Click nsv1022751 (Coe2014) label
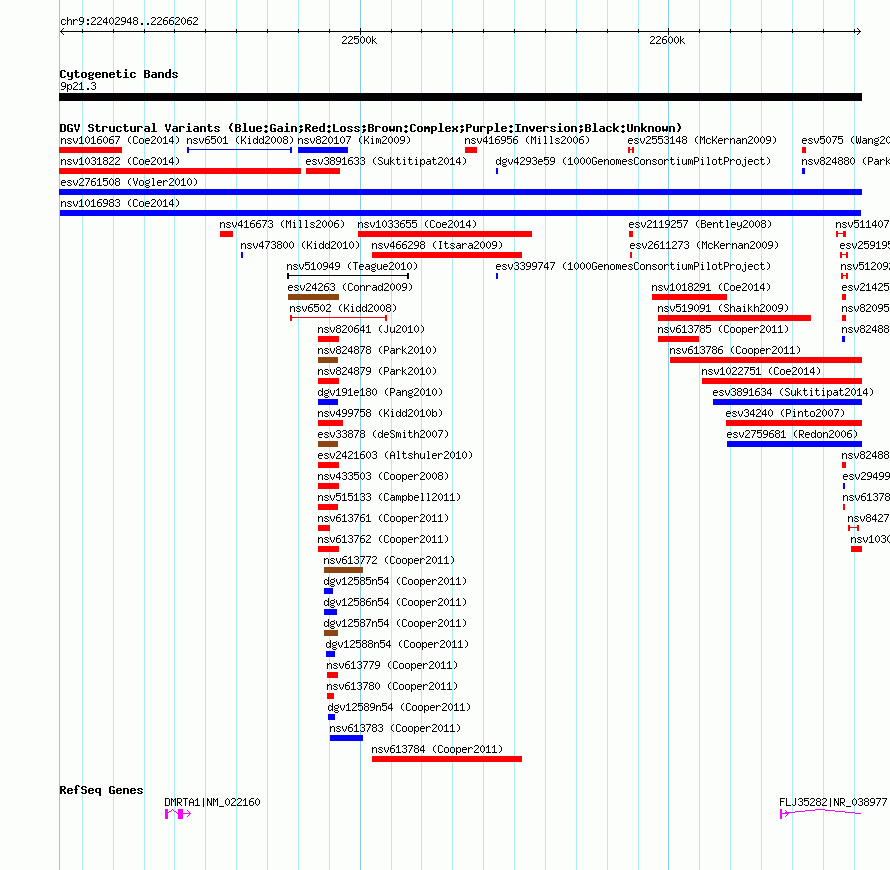The height and width of the screenshot is (870, 890). 761,371
